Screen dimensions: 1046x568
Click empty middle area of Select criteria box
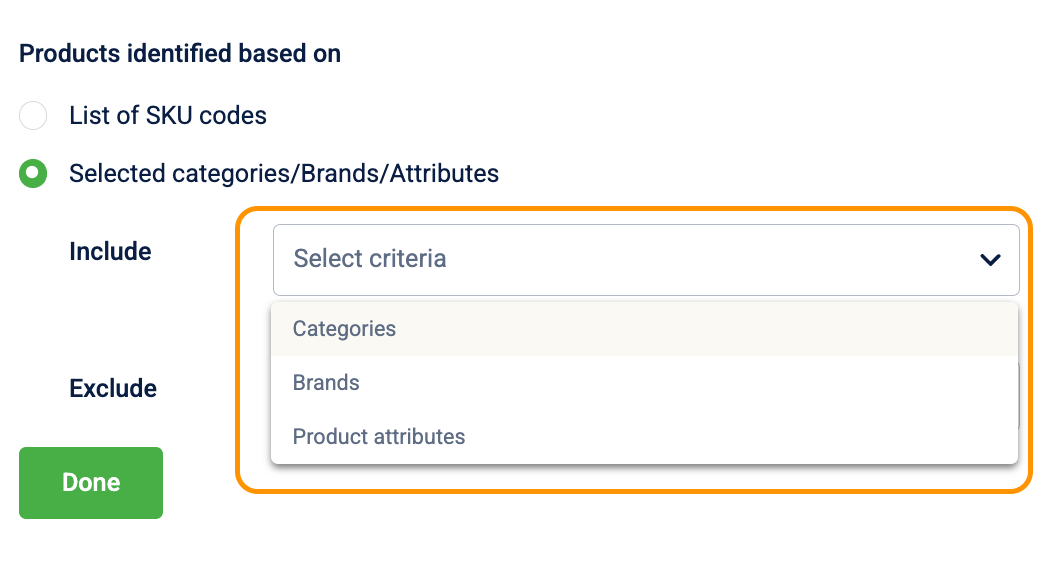coord(700,260)
